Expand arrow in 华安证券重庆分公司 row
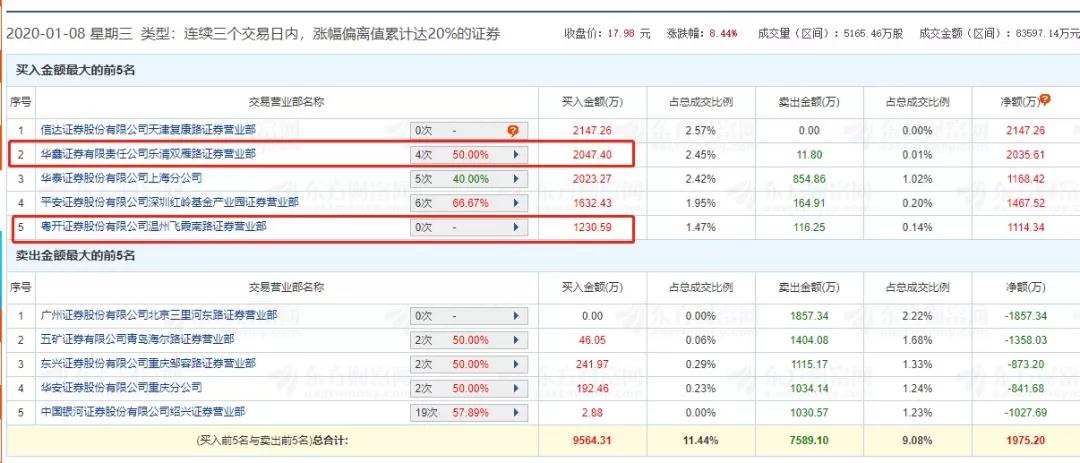The width and height of the screenshot is (1080, 463). point(516,389)
